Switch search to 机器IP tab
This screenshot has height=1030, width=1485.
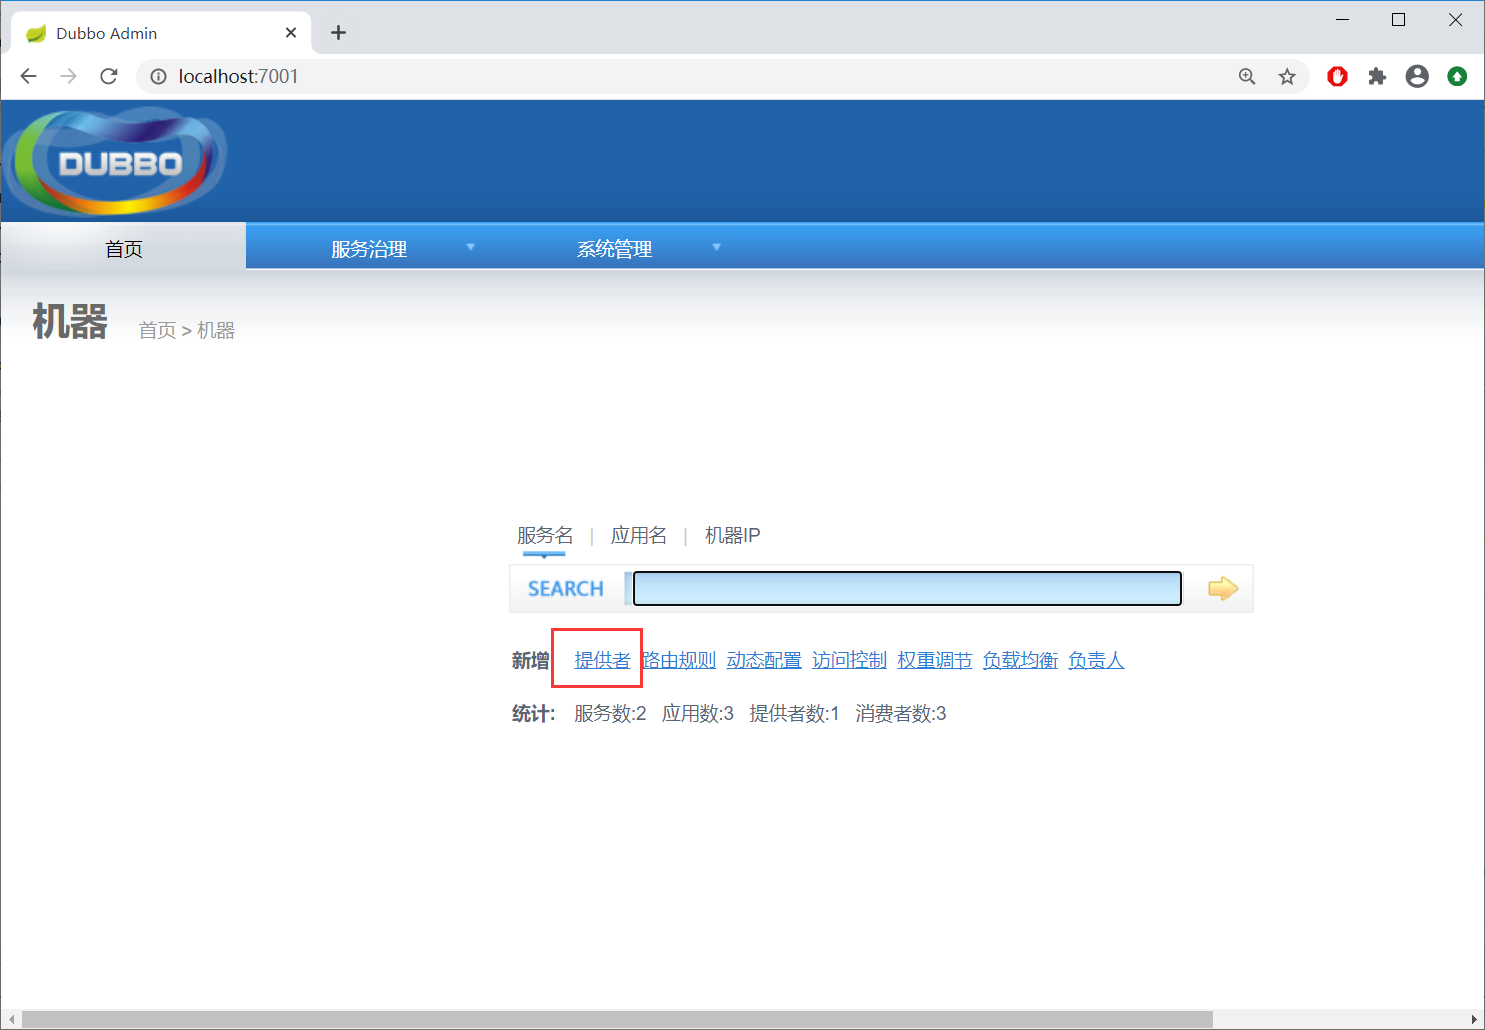[732, 535]
